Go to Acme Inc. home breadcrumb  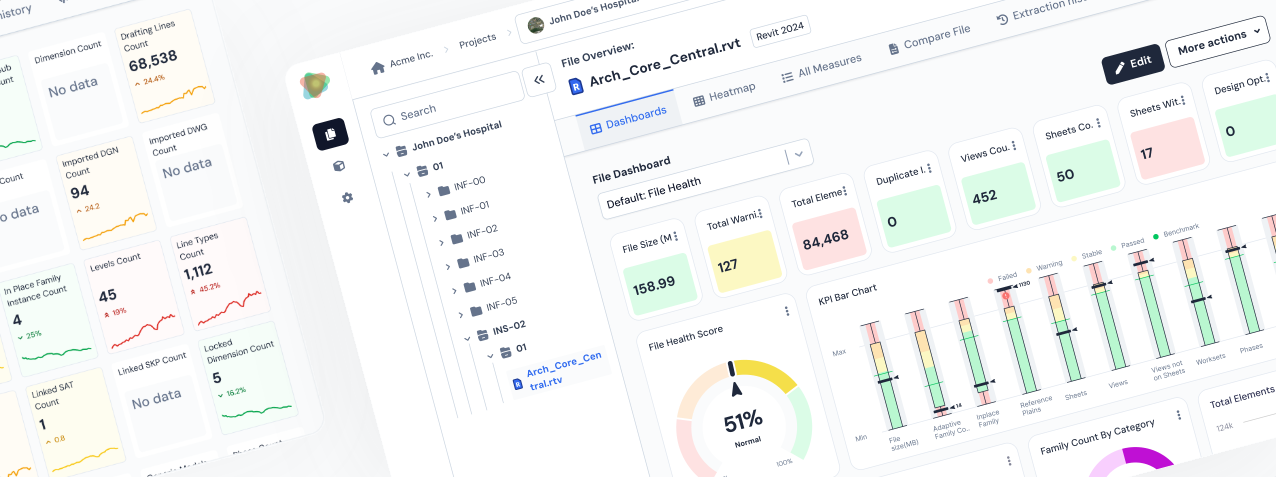[402, 59]
